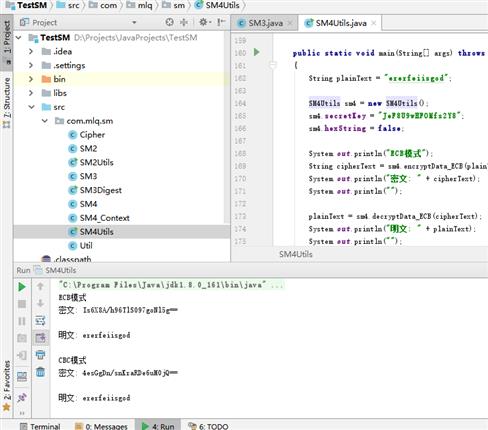Open the 6: TODO tool window
The image size is (488, 430).
click(208, 426)
